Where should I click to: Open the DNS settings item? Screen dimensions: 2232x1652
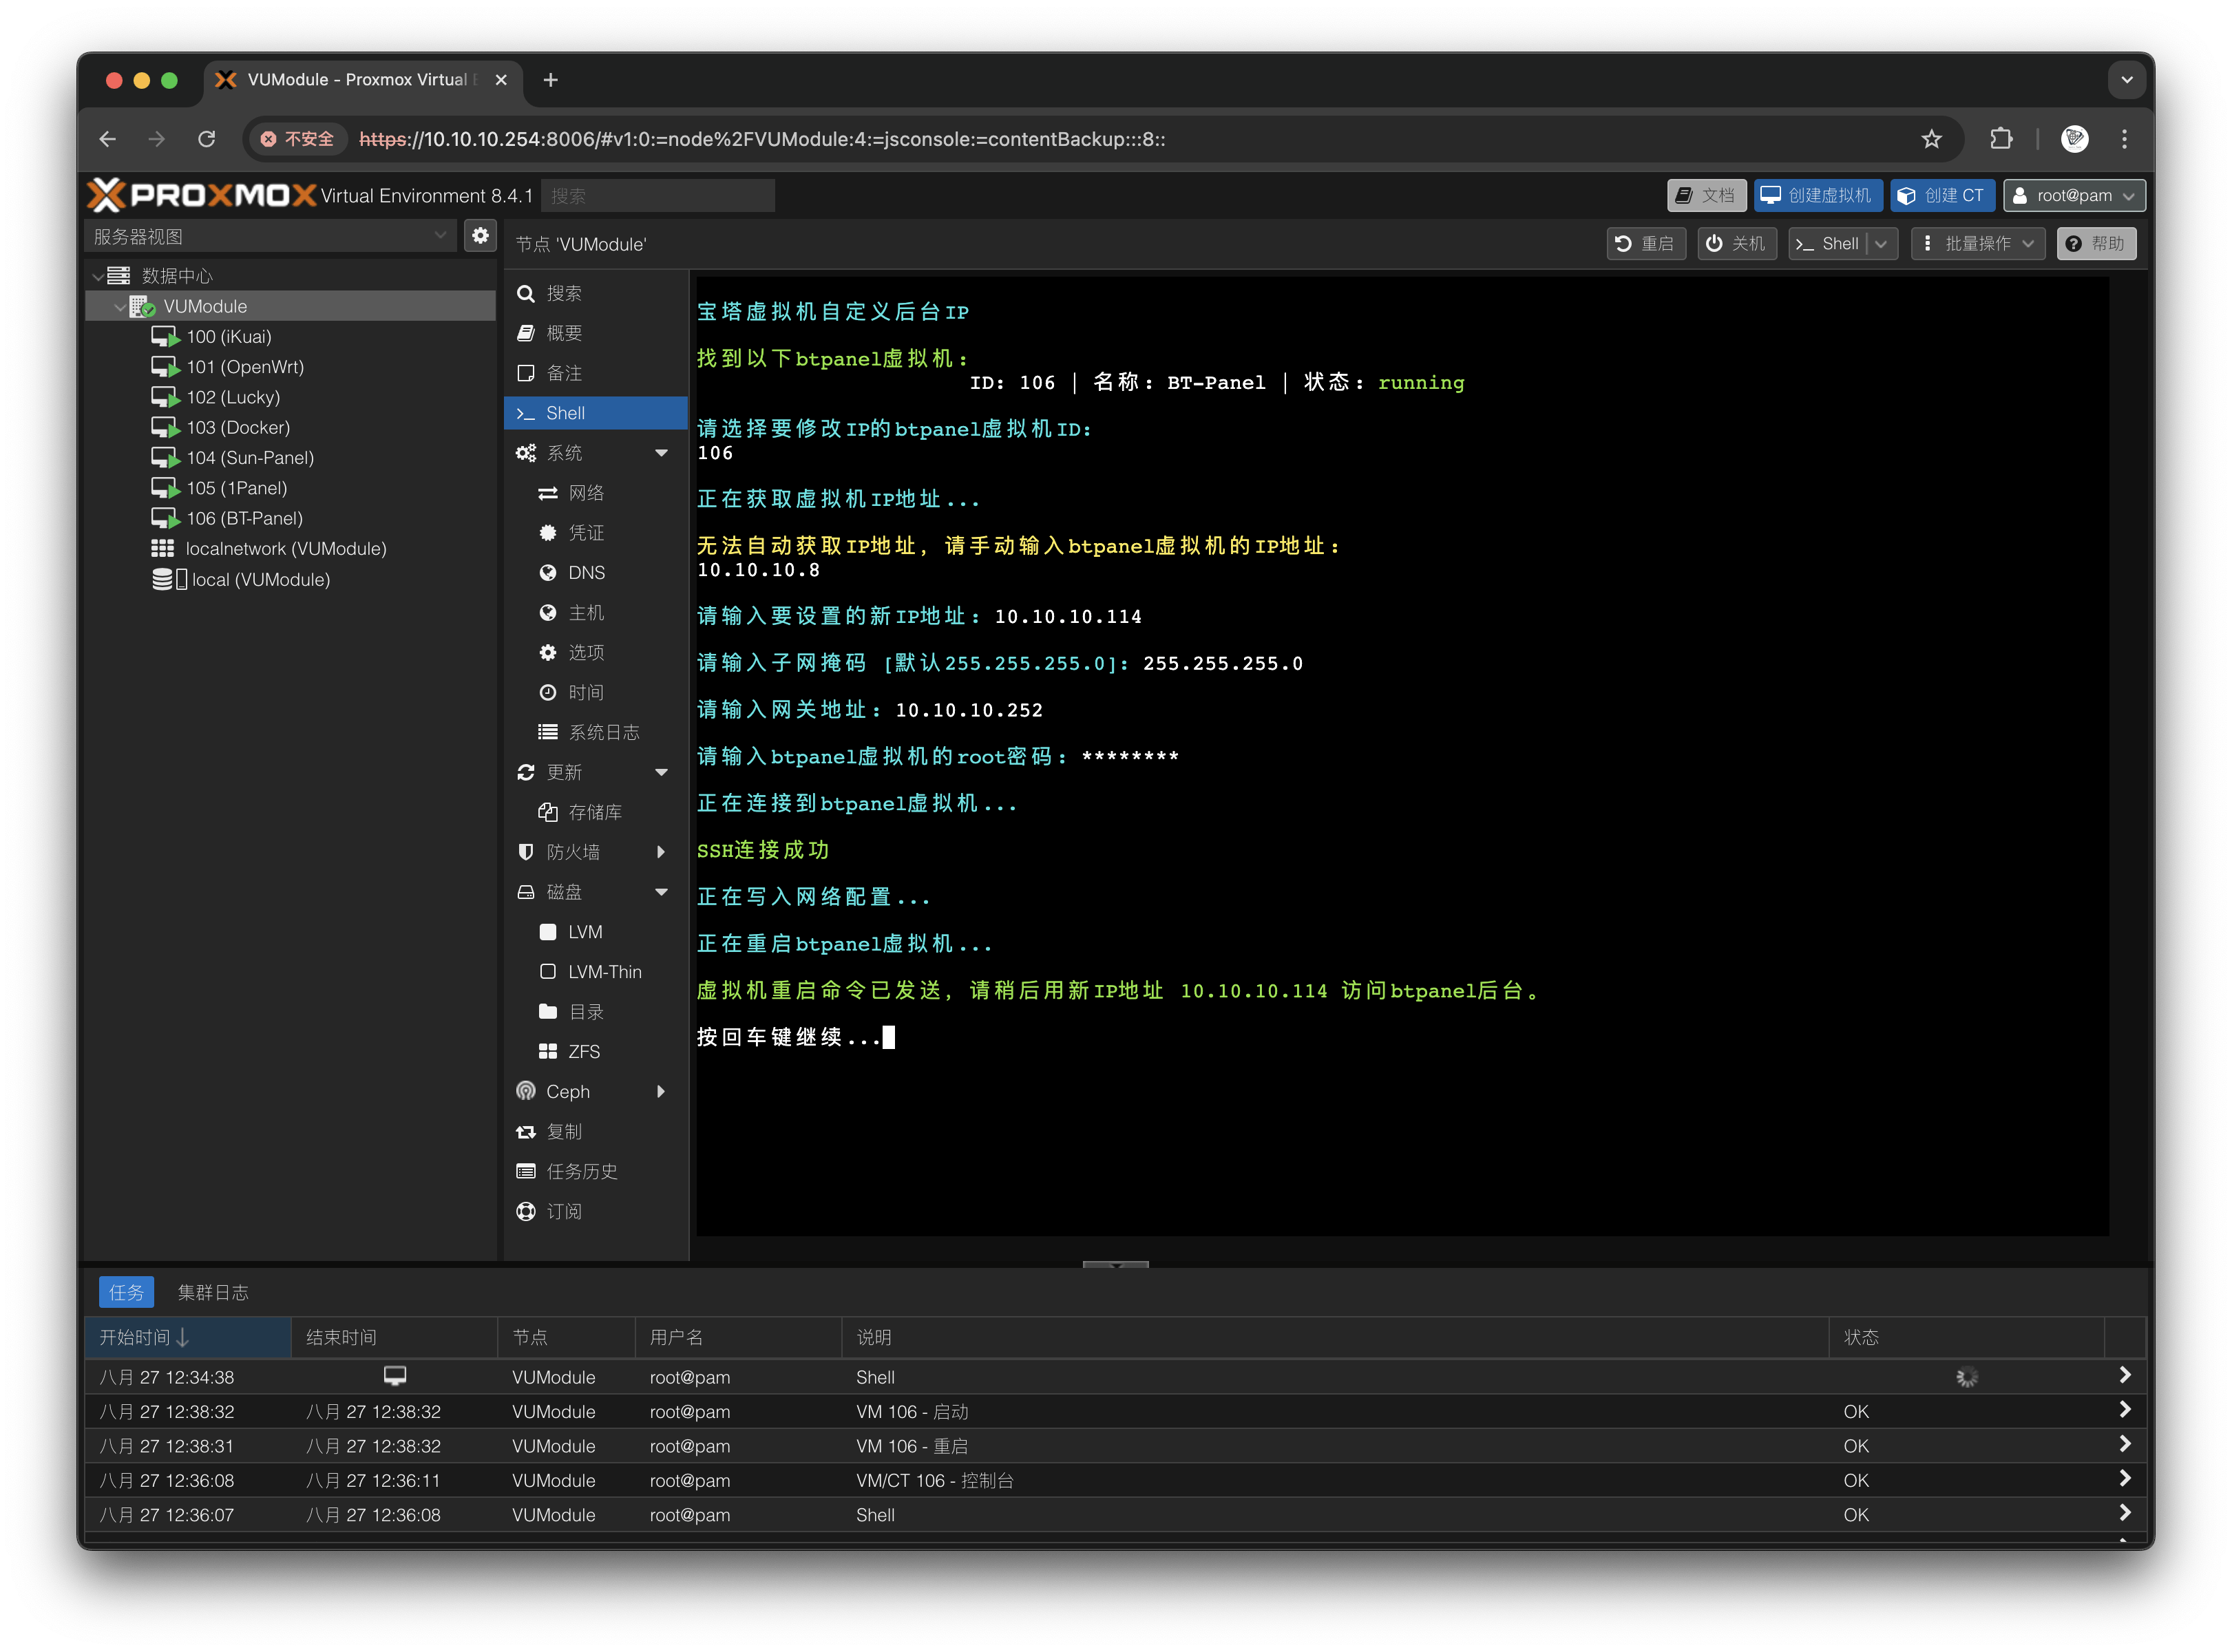coord(585,573)
